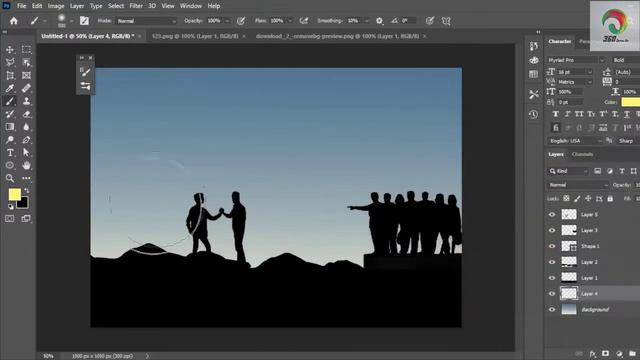
Task: Open the Brush Preset picker arrow
Action: point(71,21)
